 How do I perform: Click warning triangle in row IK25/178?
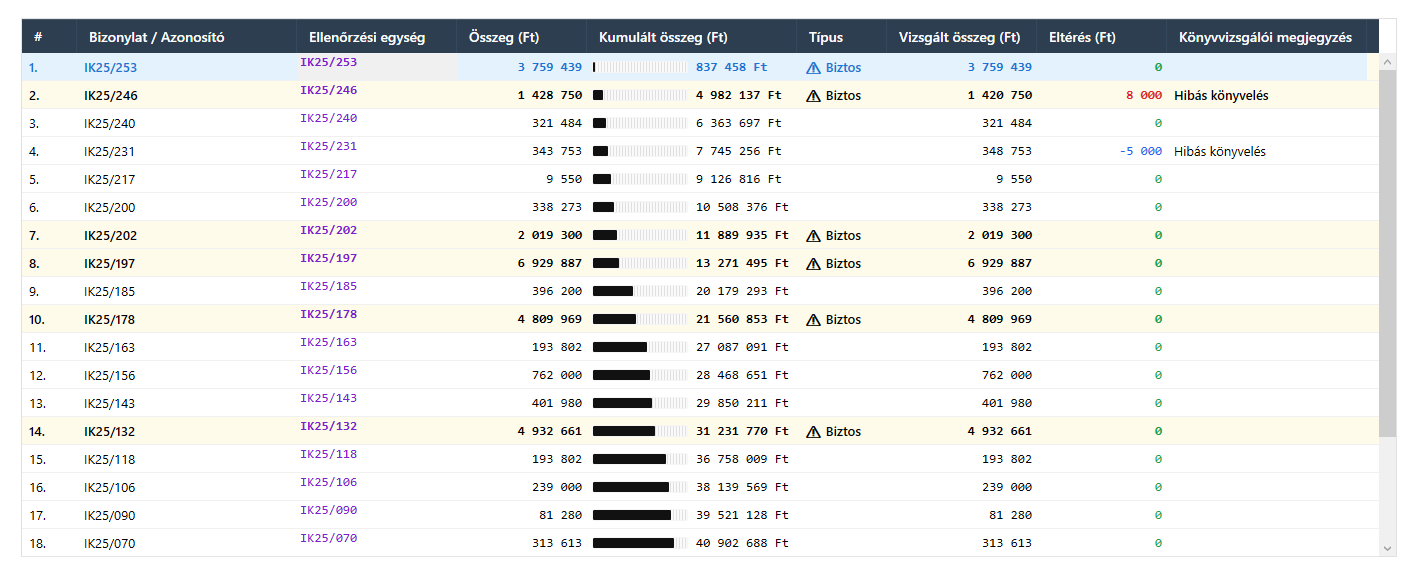click(813, 320)
